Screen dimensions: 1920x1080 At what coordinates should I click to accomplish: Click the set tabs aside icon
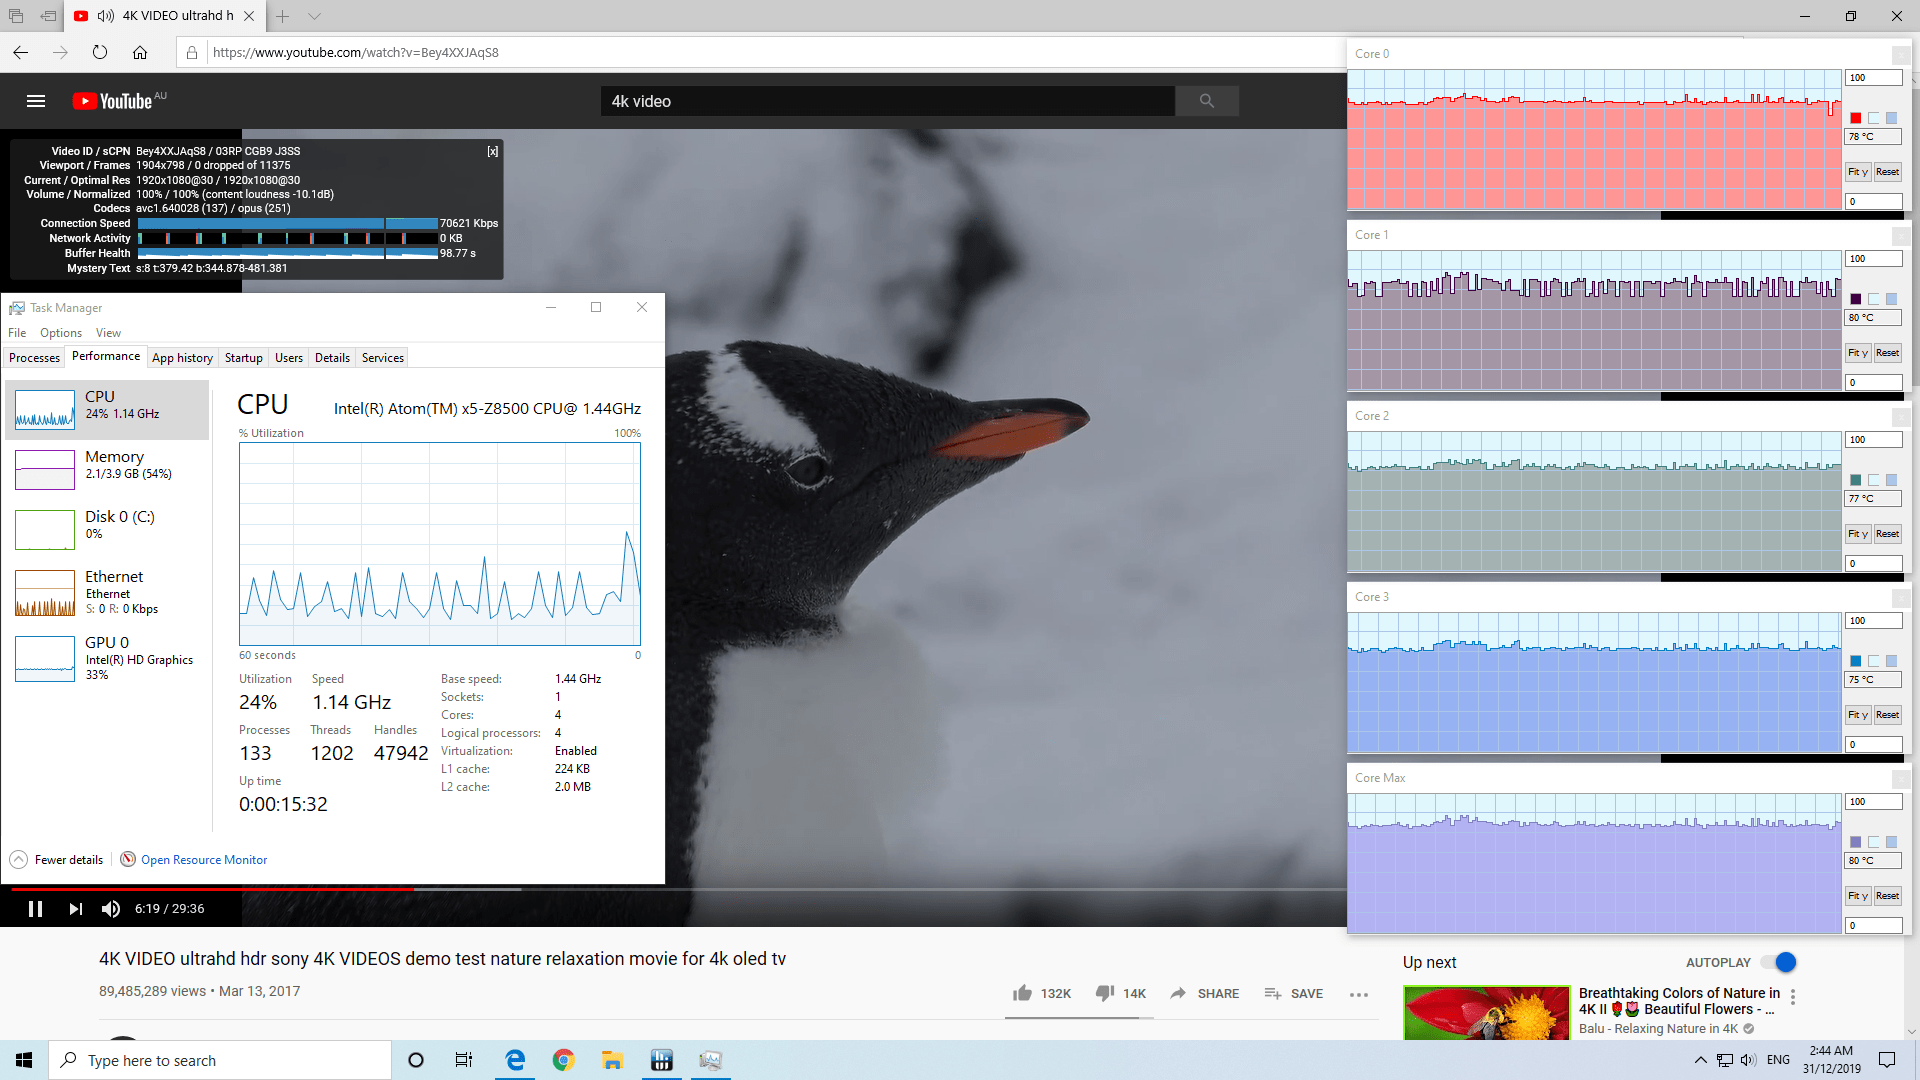48,16
